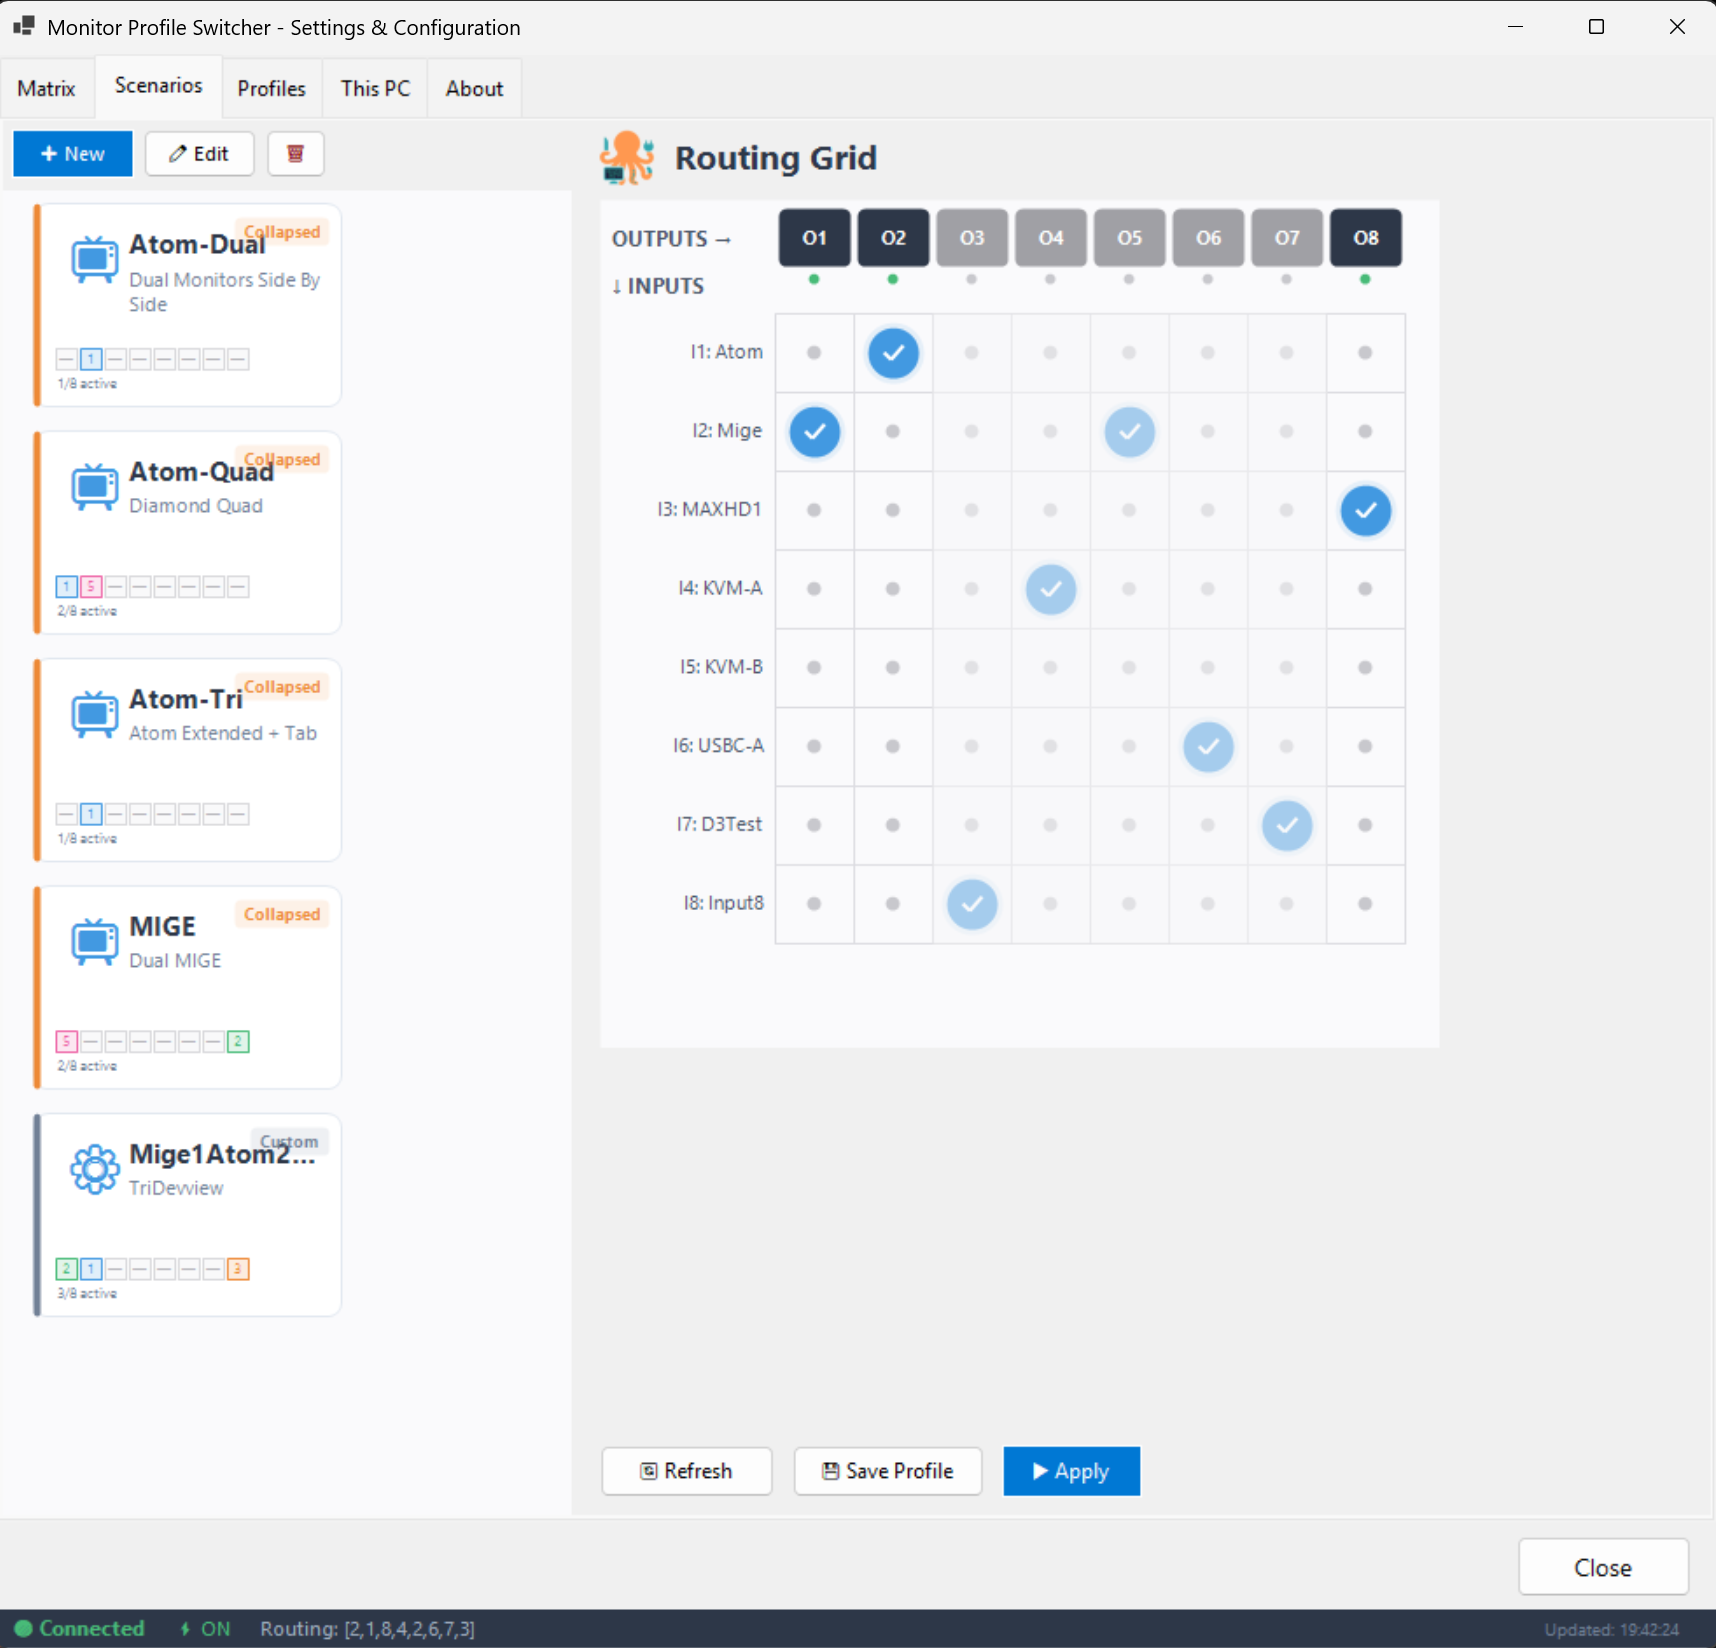Delete selected scenario with trash icon
This screenshot has width=1716, height=1648.
[295, 153]
